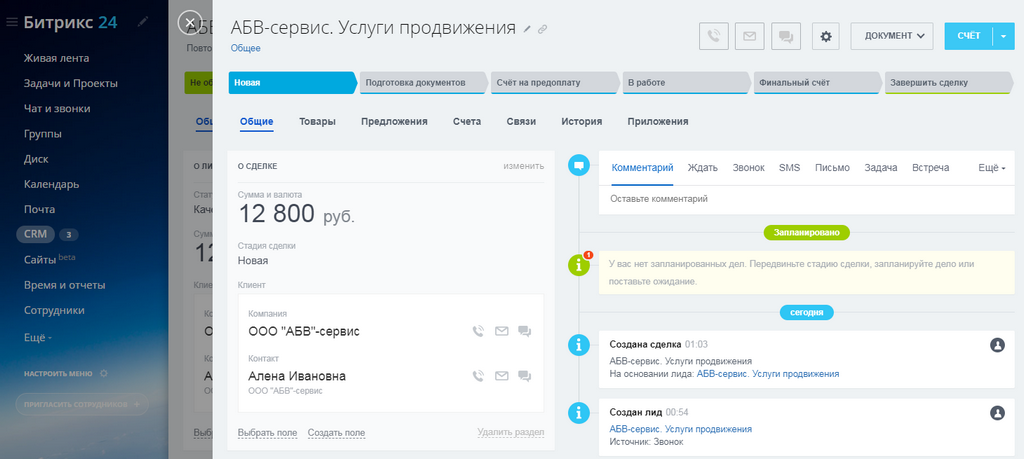Open user avatar on Создана сделка entry
The width and height of the screenshot is (1024, 459).
(997, 345)
